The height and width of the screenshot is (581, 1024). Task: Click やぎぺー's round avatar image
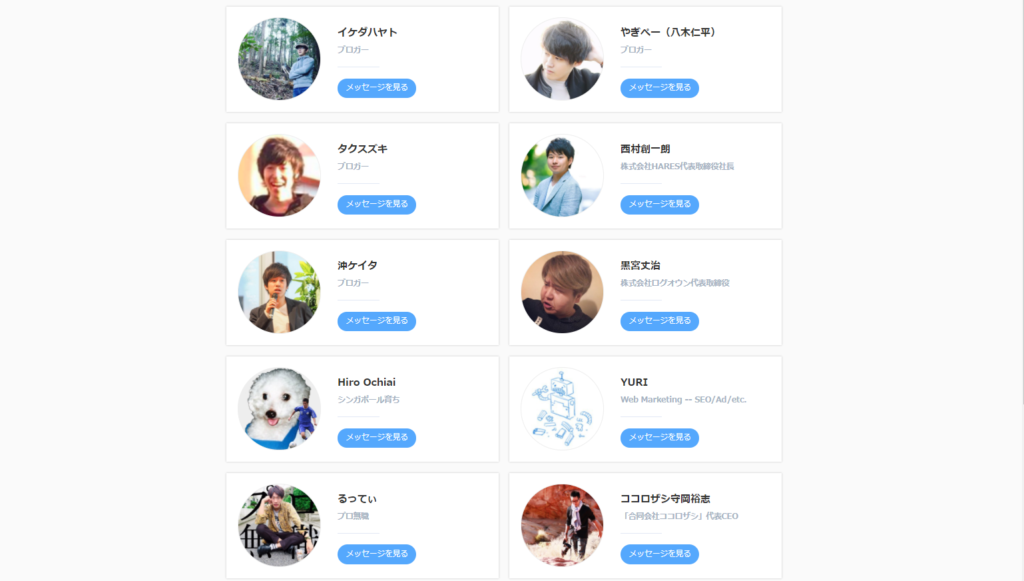(x=562, y=59)
